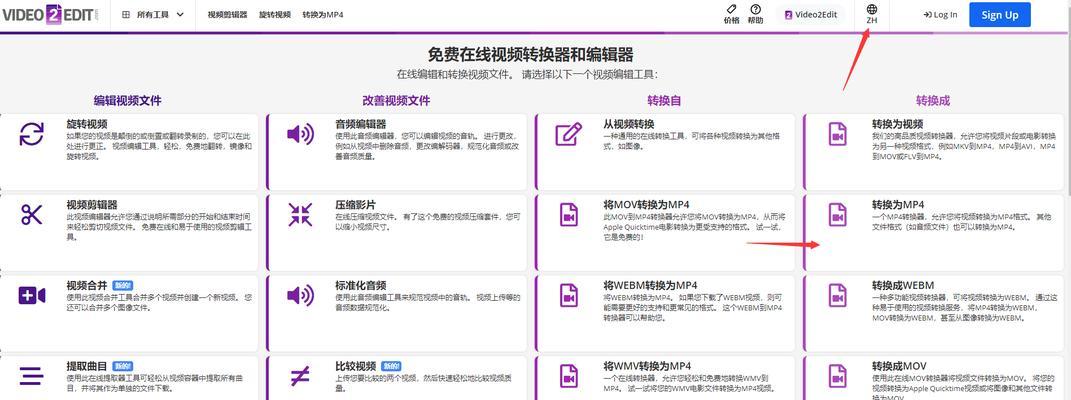Image resolution: width=1071 pixels, height=400 pixels.
Task: Click the 比较视频 not-equal icon
Action: point(300,375)
